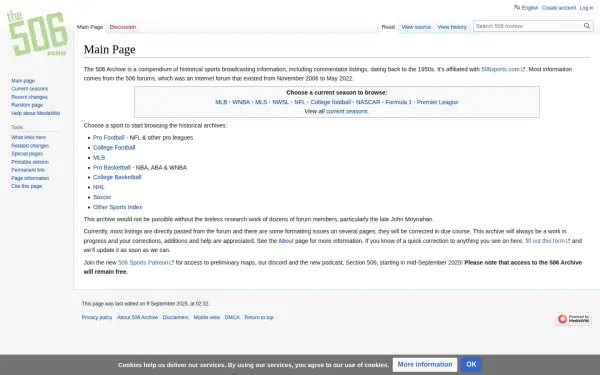The image size is (600, 375).
Task: Click Return to top
Action: [x=259, y=318]
